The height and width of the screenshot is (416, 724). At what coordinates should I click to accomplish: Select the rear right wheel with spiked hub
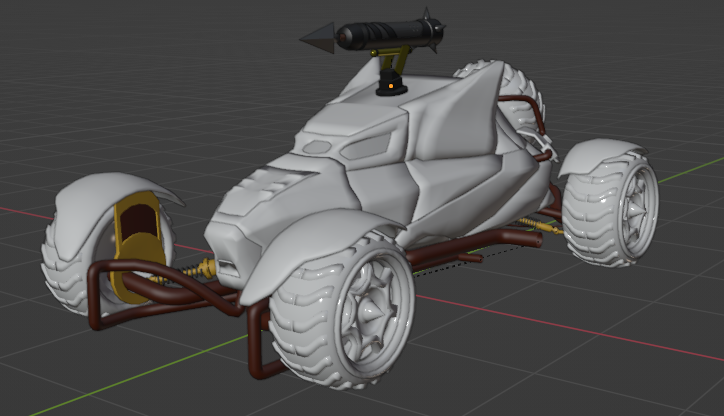point(610,210)
